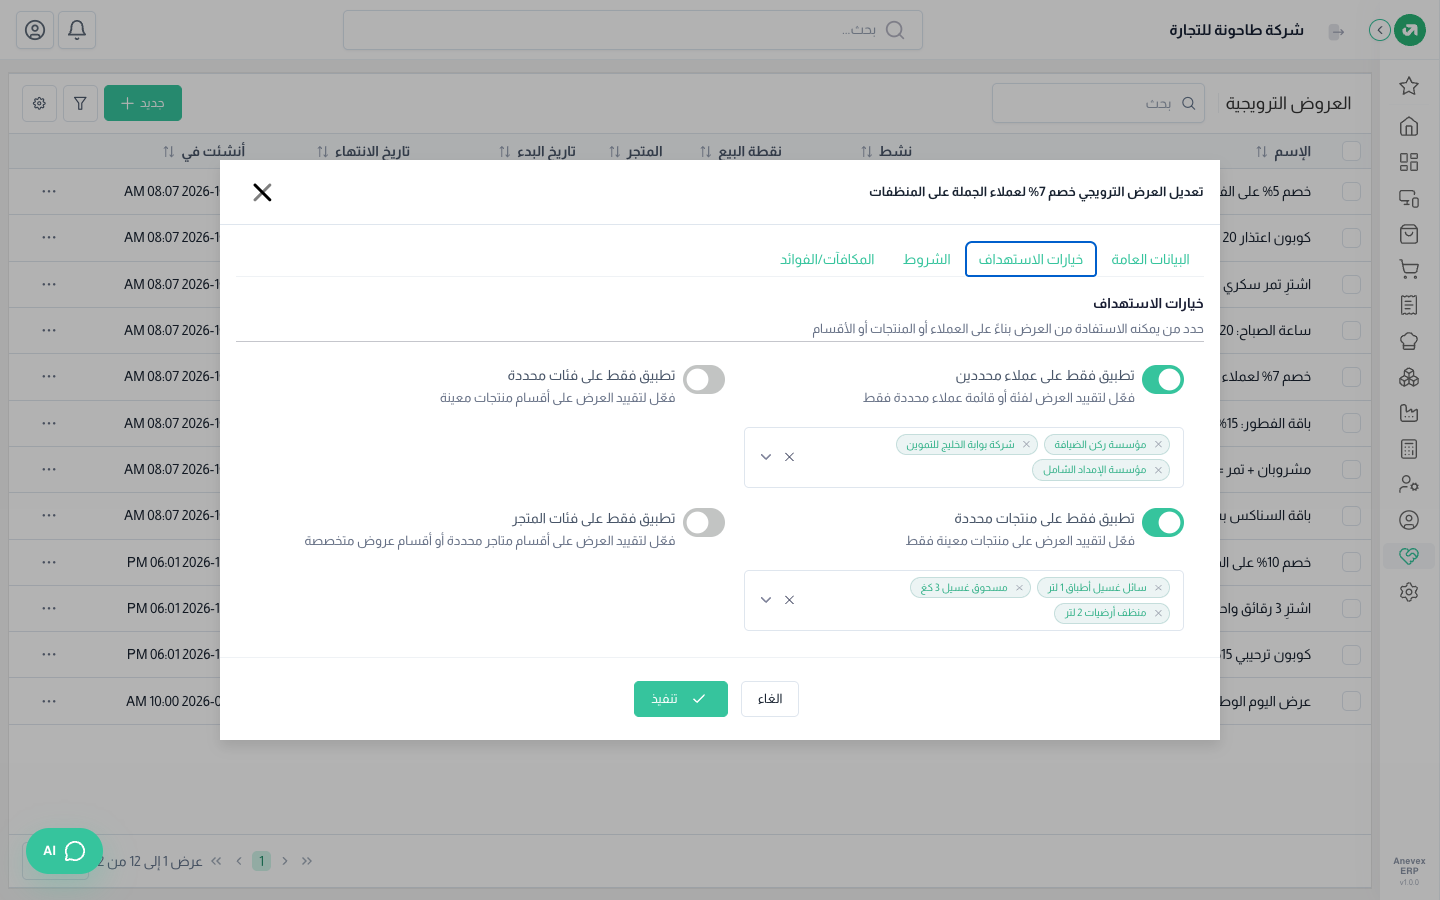Screen dimensions: 1440x900
Task: Remove the مؤسسة ركن الضيافة customer chip
Action: click(1158, 445)
